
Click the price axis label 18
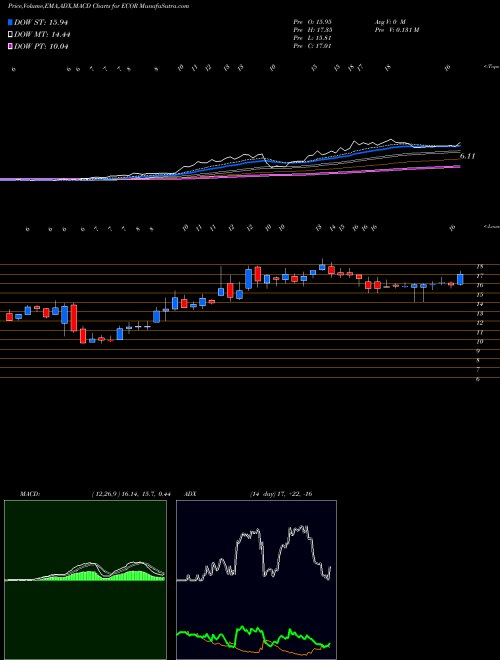pos(479,266)
